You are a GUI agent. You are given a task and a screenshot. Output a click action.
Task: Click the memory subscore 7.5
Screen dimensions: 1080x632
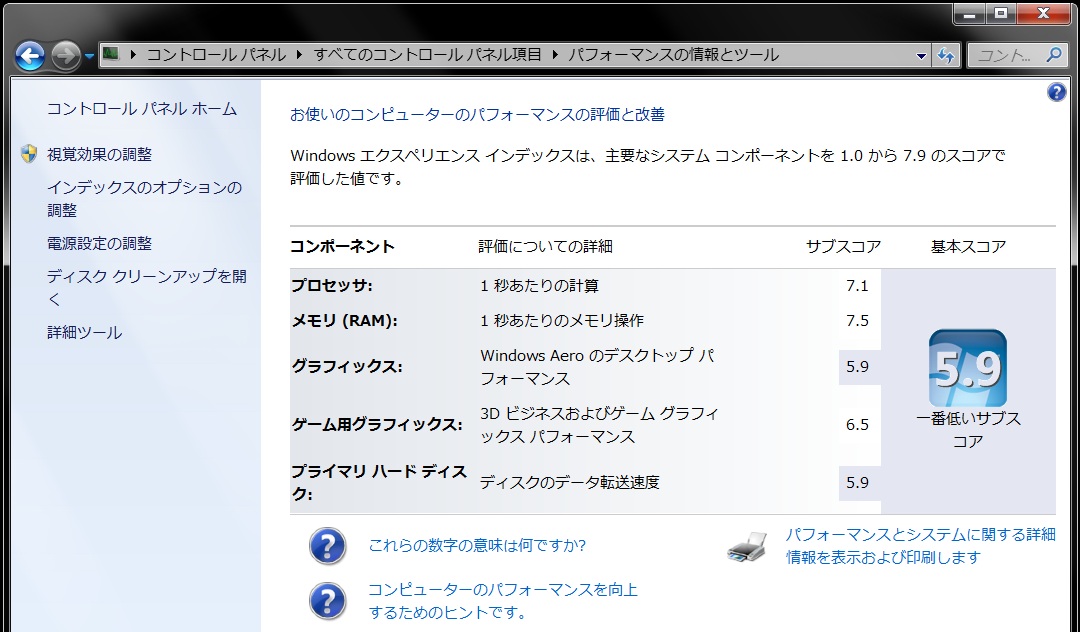[857, 321]
